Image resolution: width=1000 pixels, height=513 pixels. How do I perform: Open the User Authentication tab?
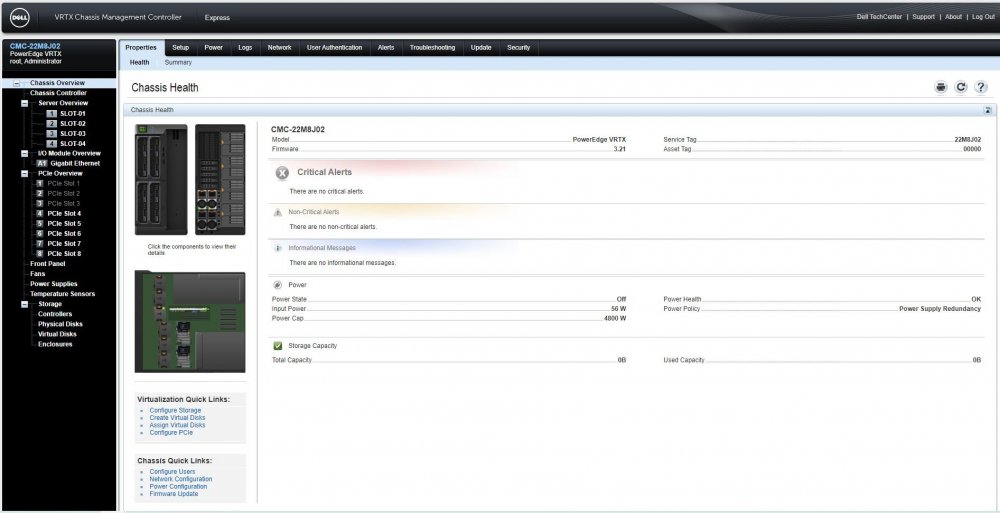334,48
